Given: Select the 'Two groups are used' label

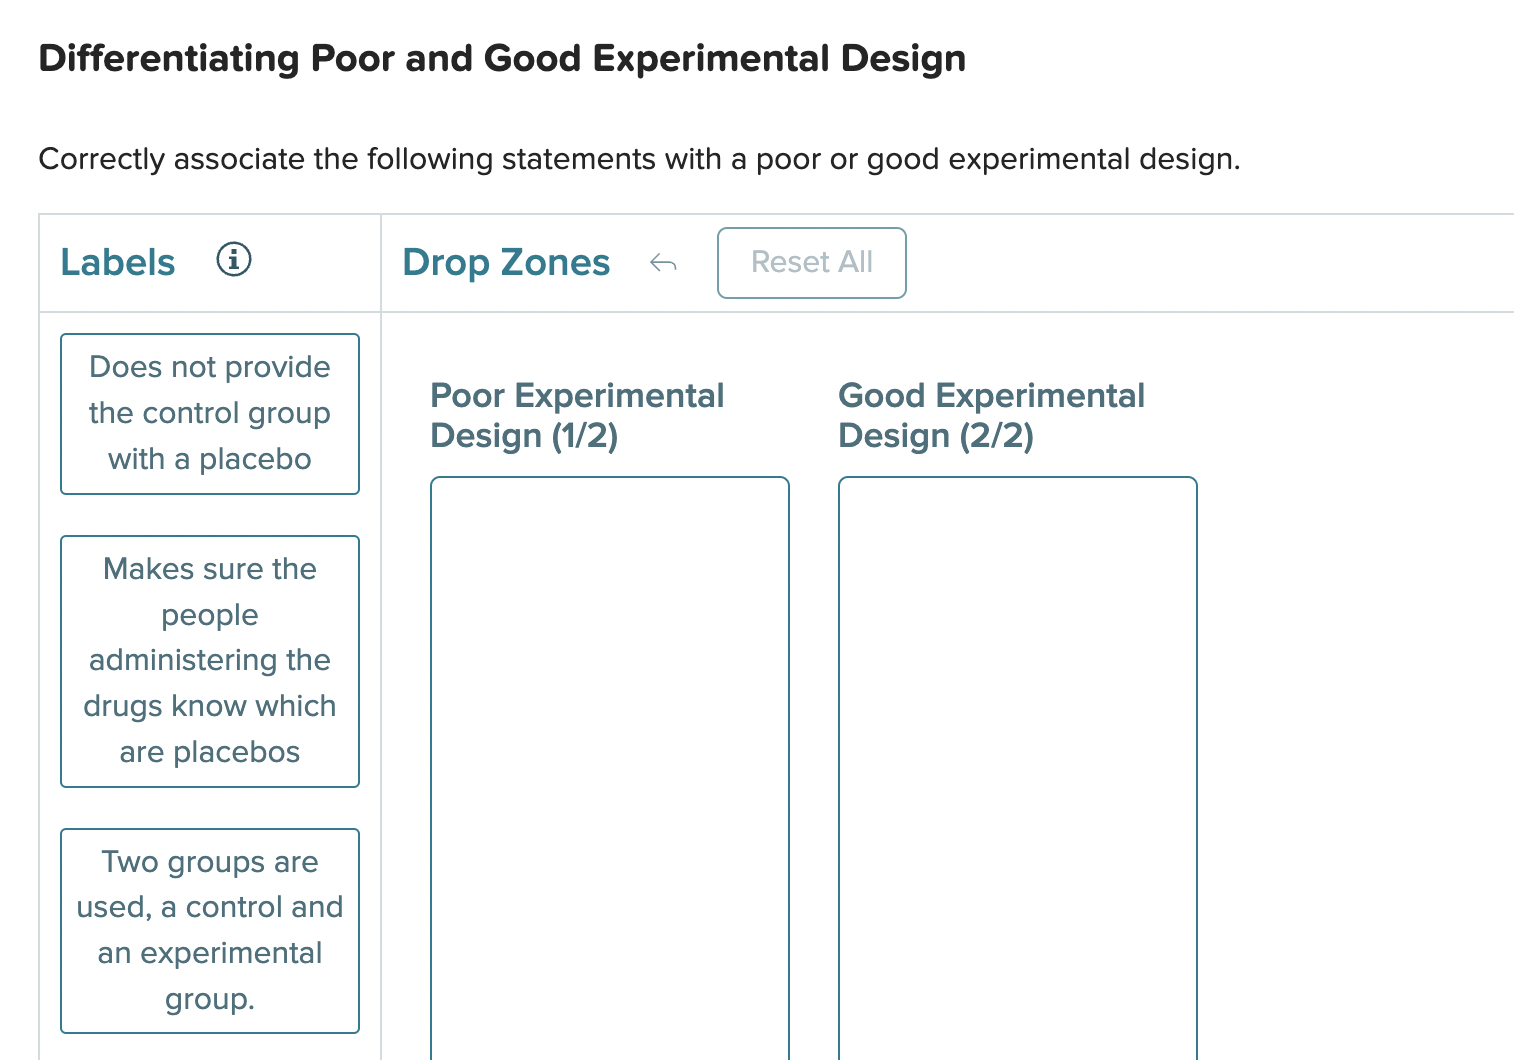Looking at the screenshot, I should point(209,930).
